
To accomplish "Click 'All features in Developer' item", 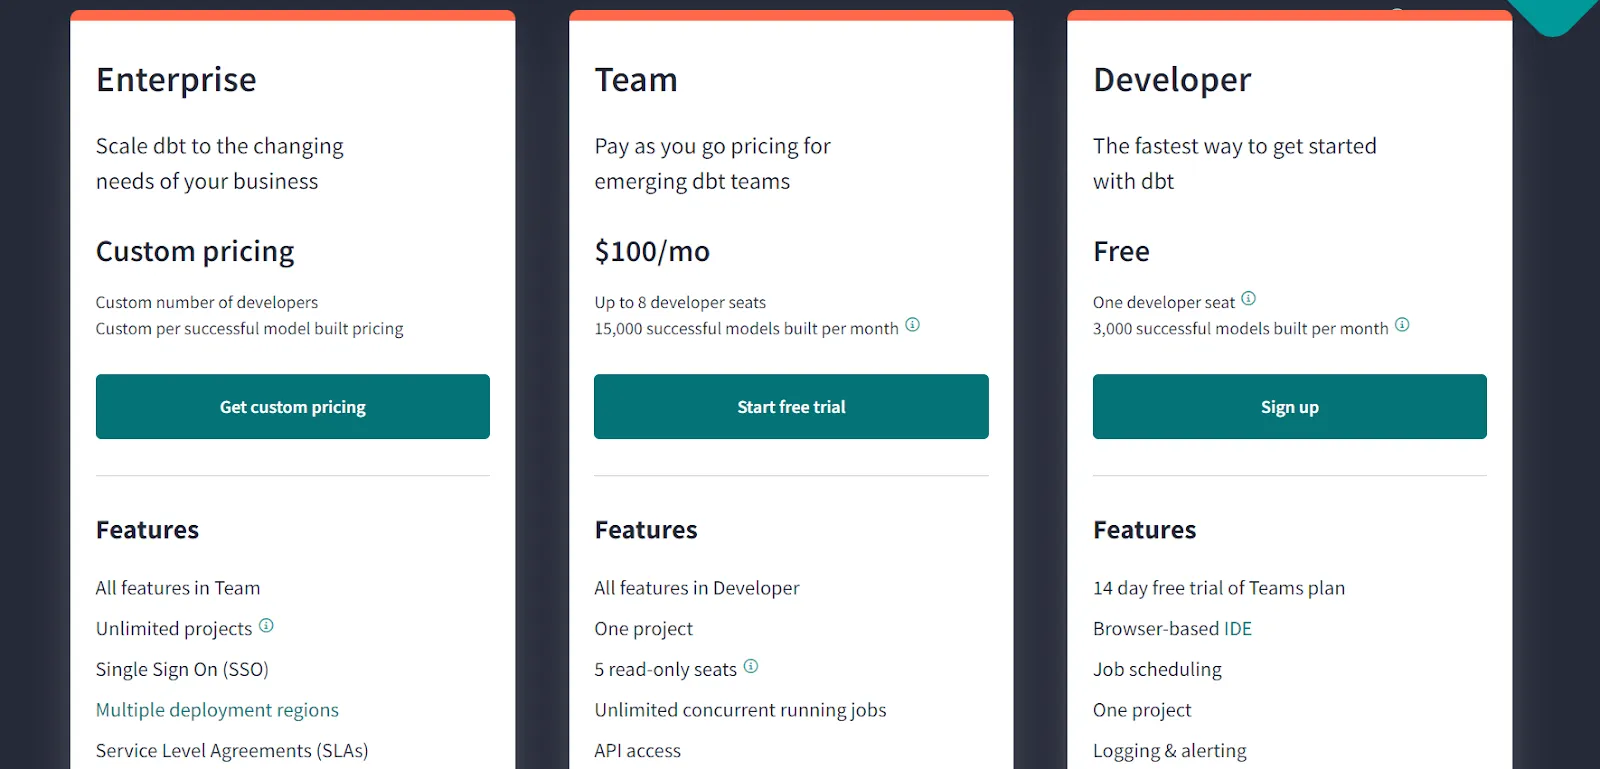I will 697,588.
